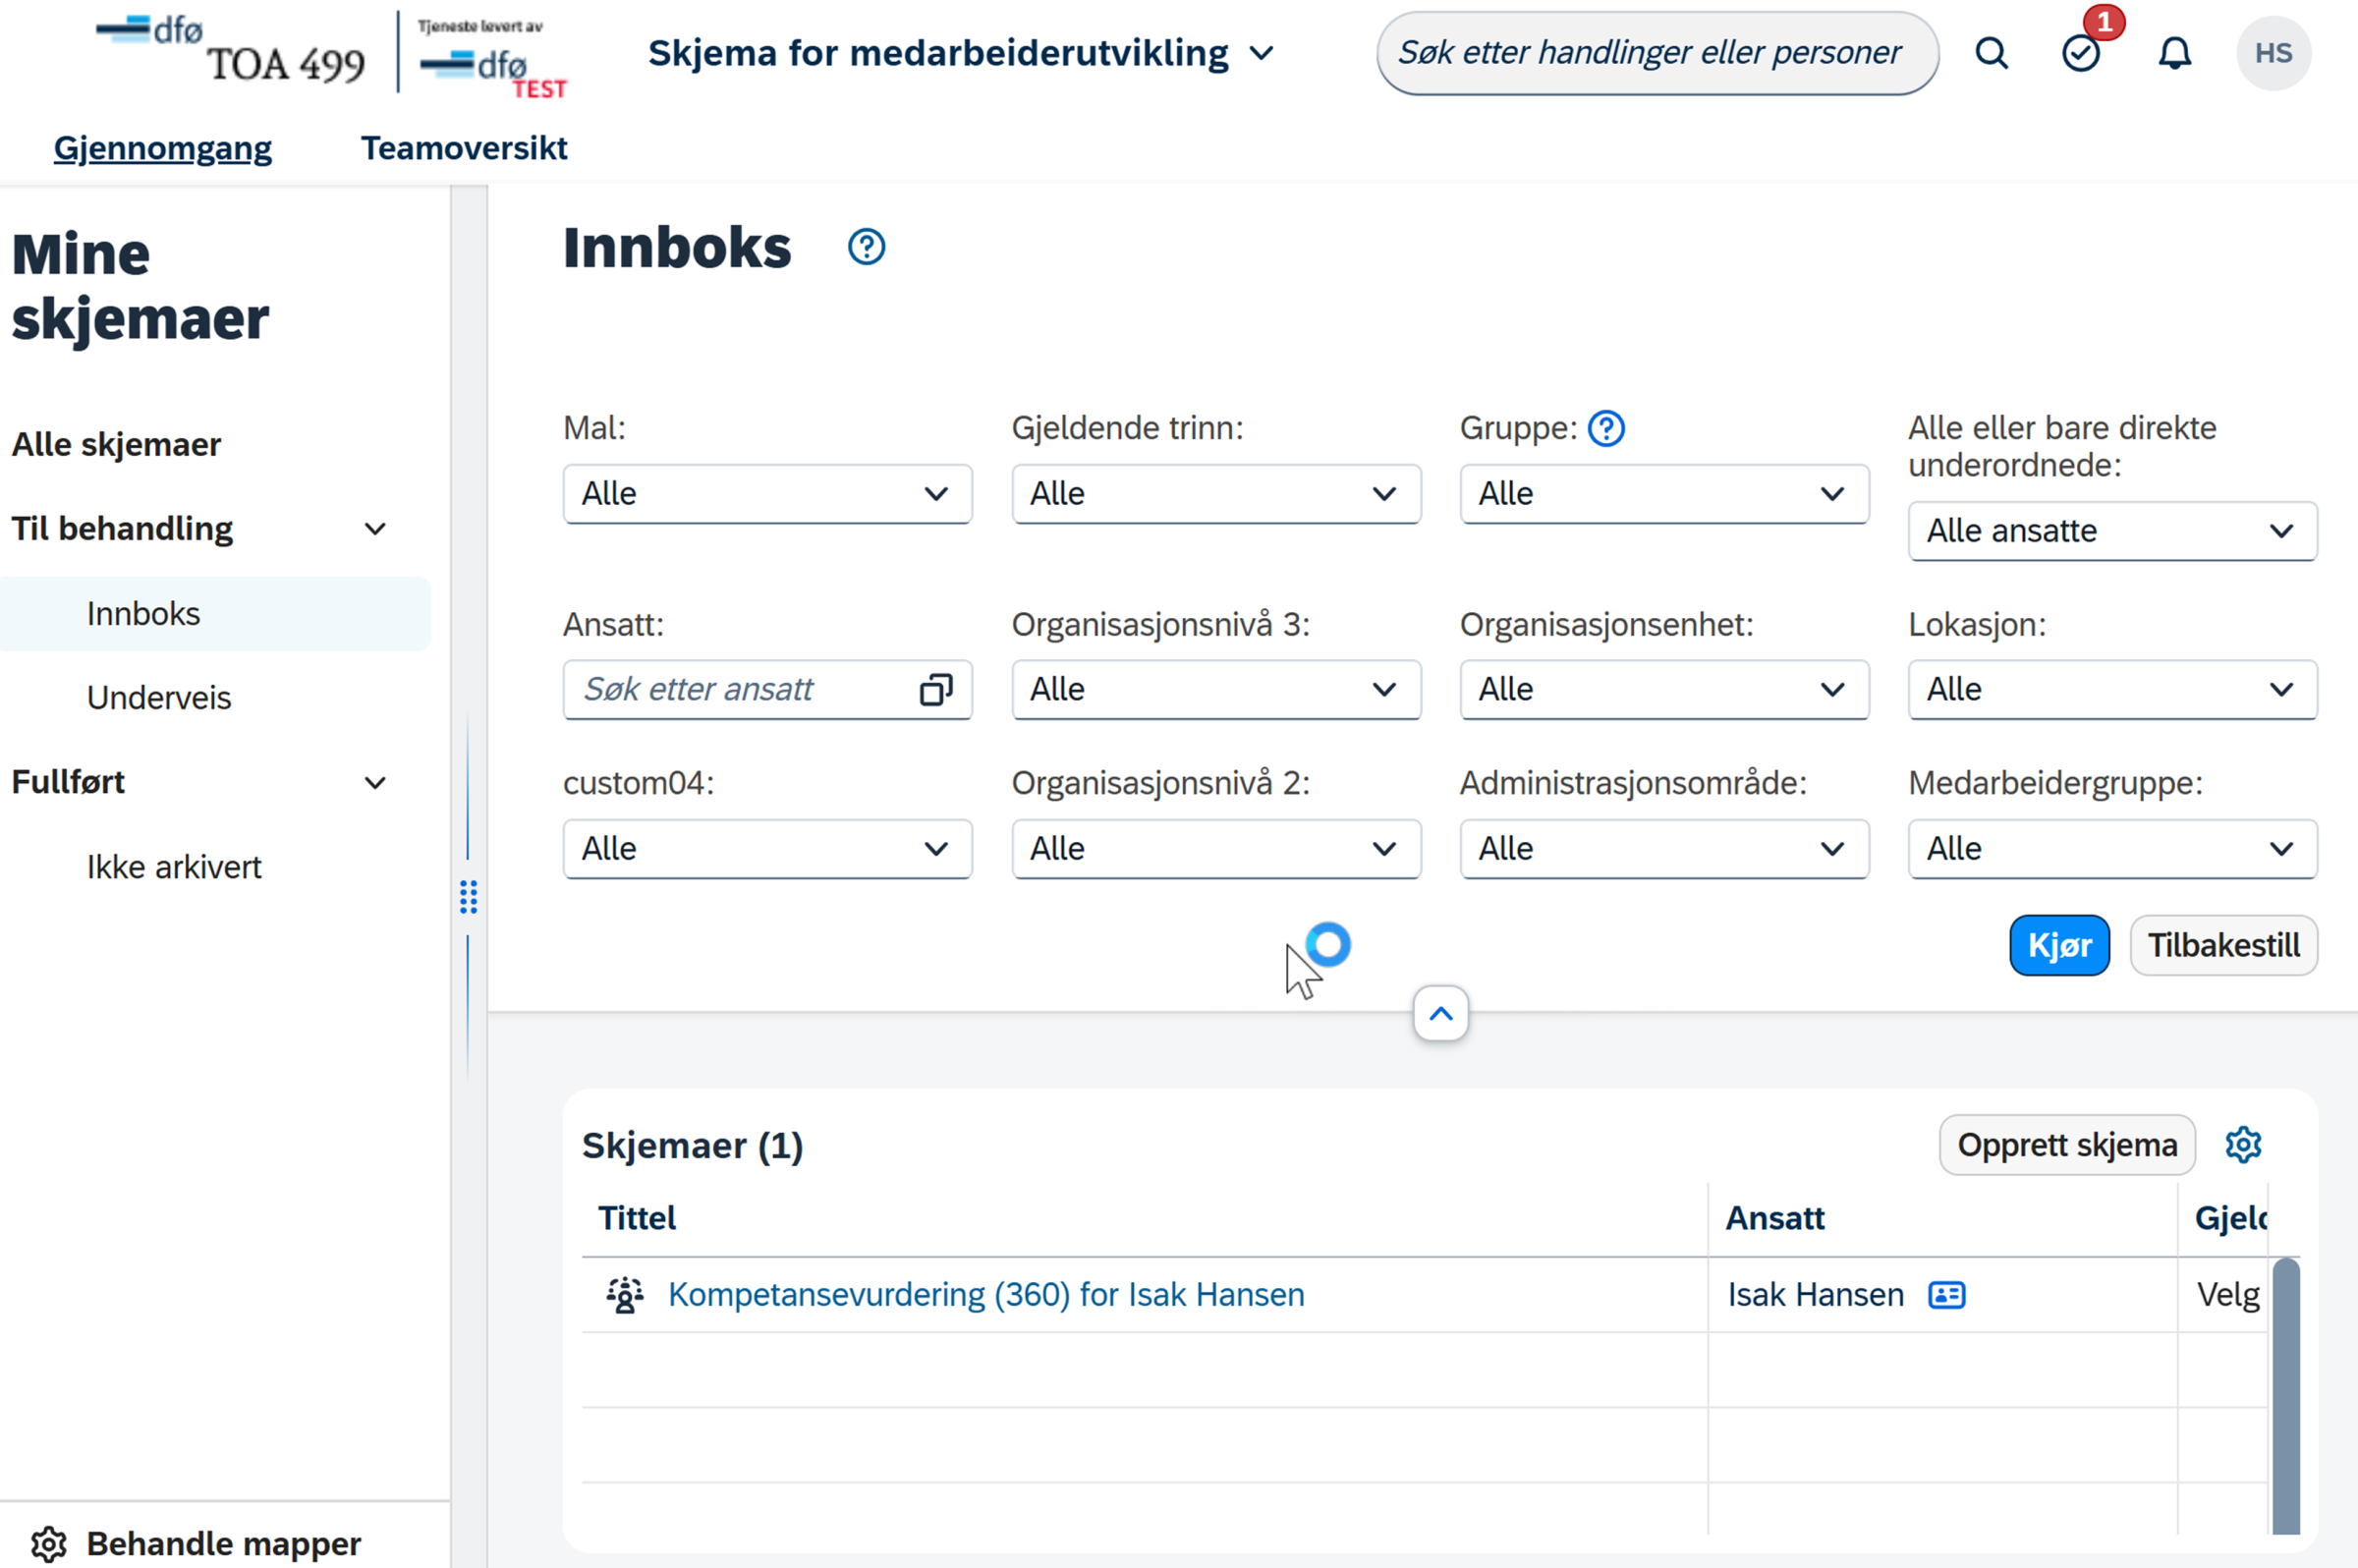Open Isak Hansen's contact card icon
Viewport: 2358px width, 1568px height.
tap(1946, 1295)
